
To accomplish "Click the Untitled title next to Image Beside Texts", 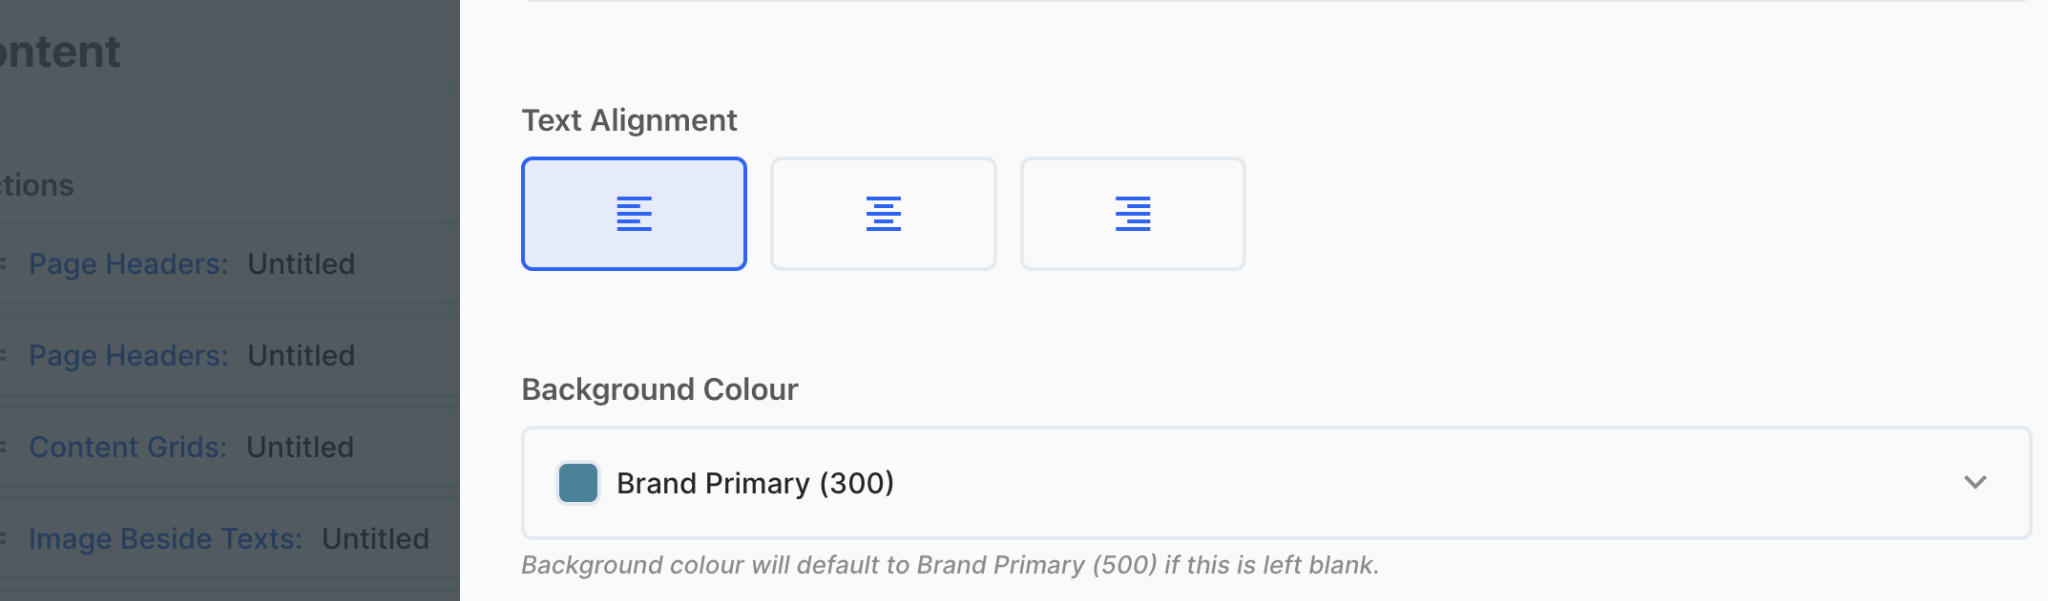I will click(375, 539).
